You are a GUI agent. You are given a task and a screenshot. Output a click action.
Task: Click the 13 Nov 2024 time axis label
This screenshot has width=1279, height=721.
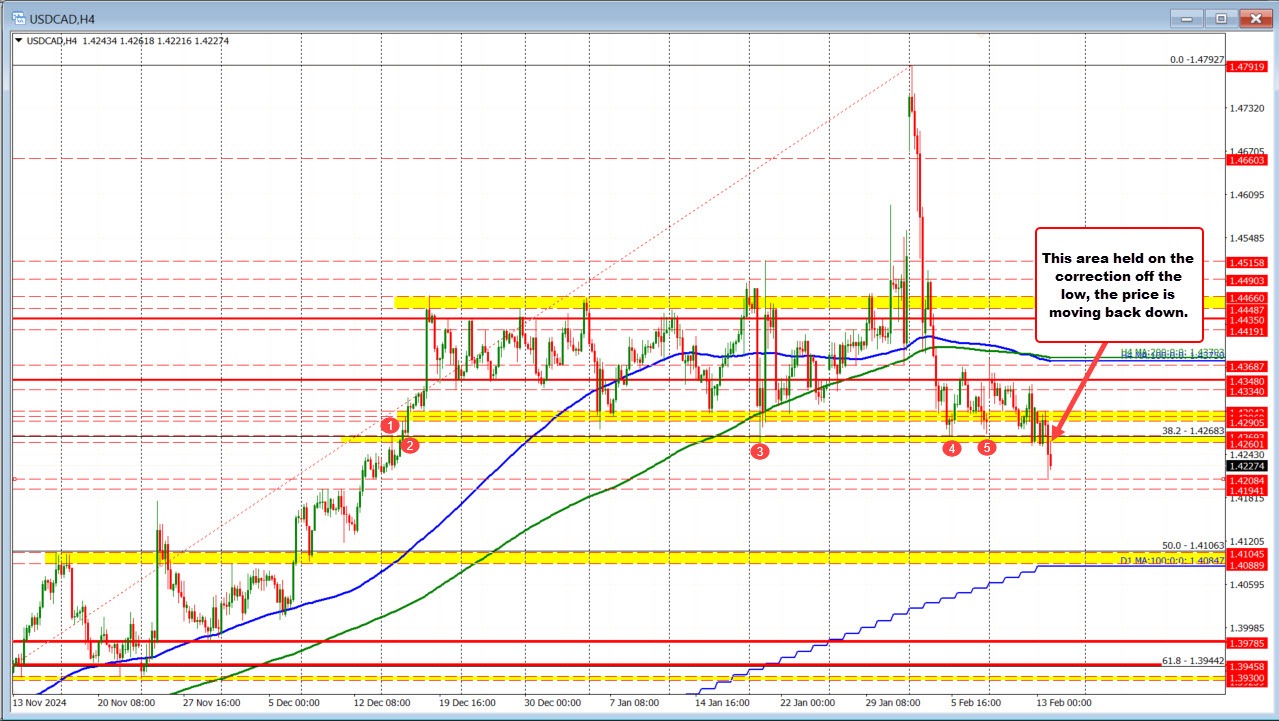point(42,704)
